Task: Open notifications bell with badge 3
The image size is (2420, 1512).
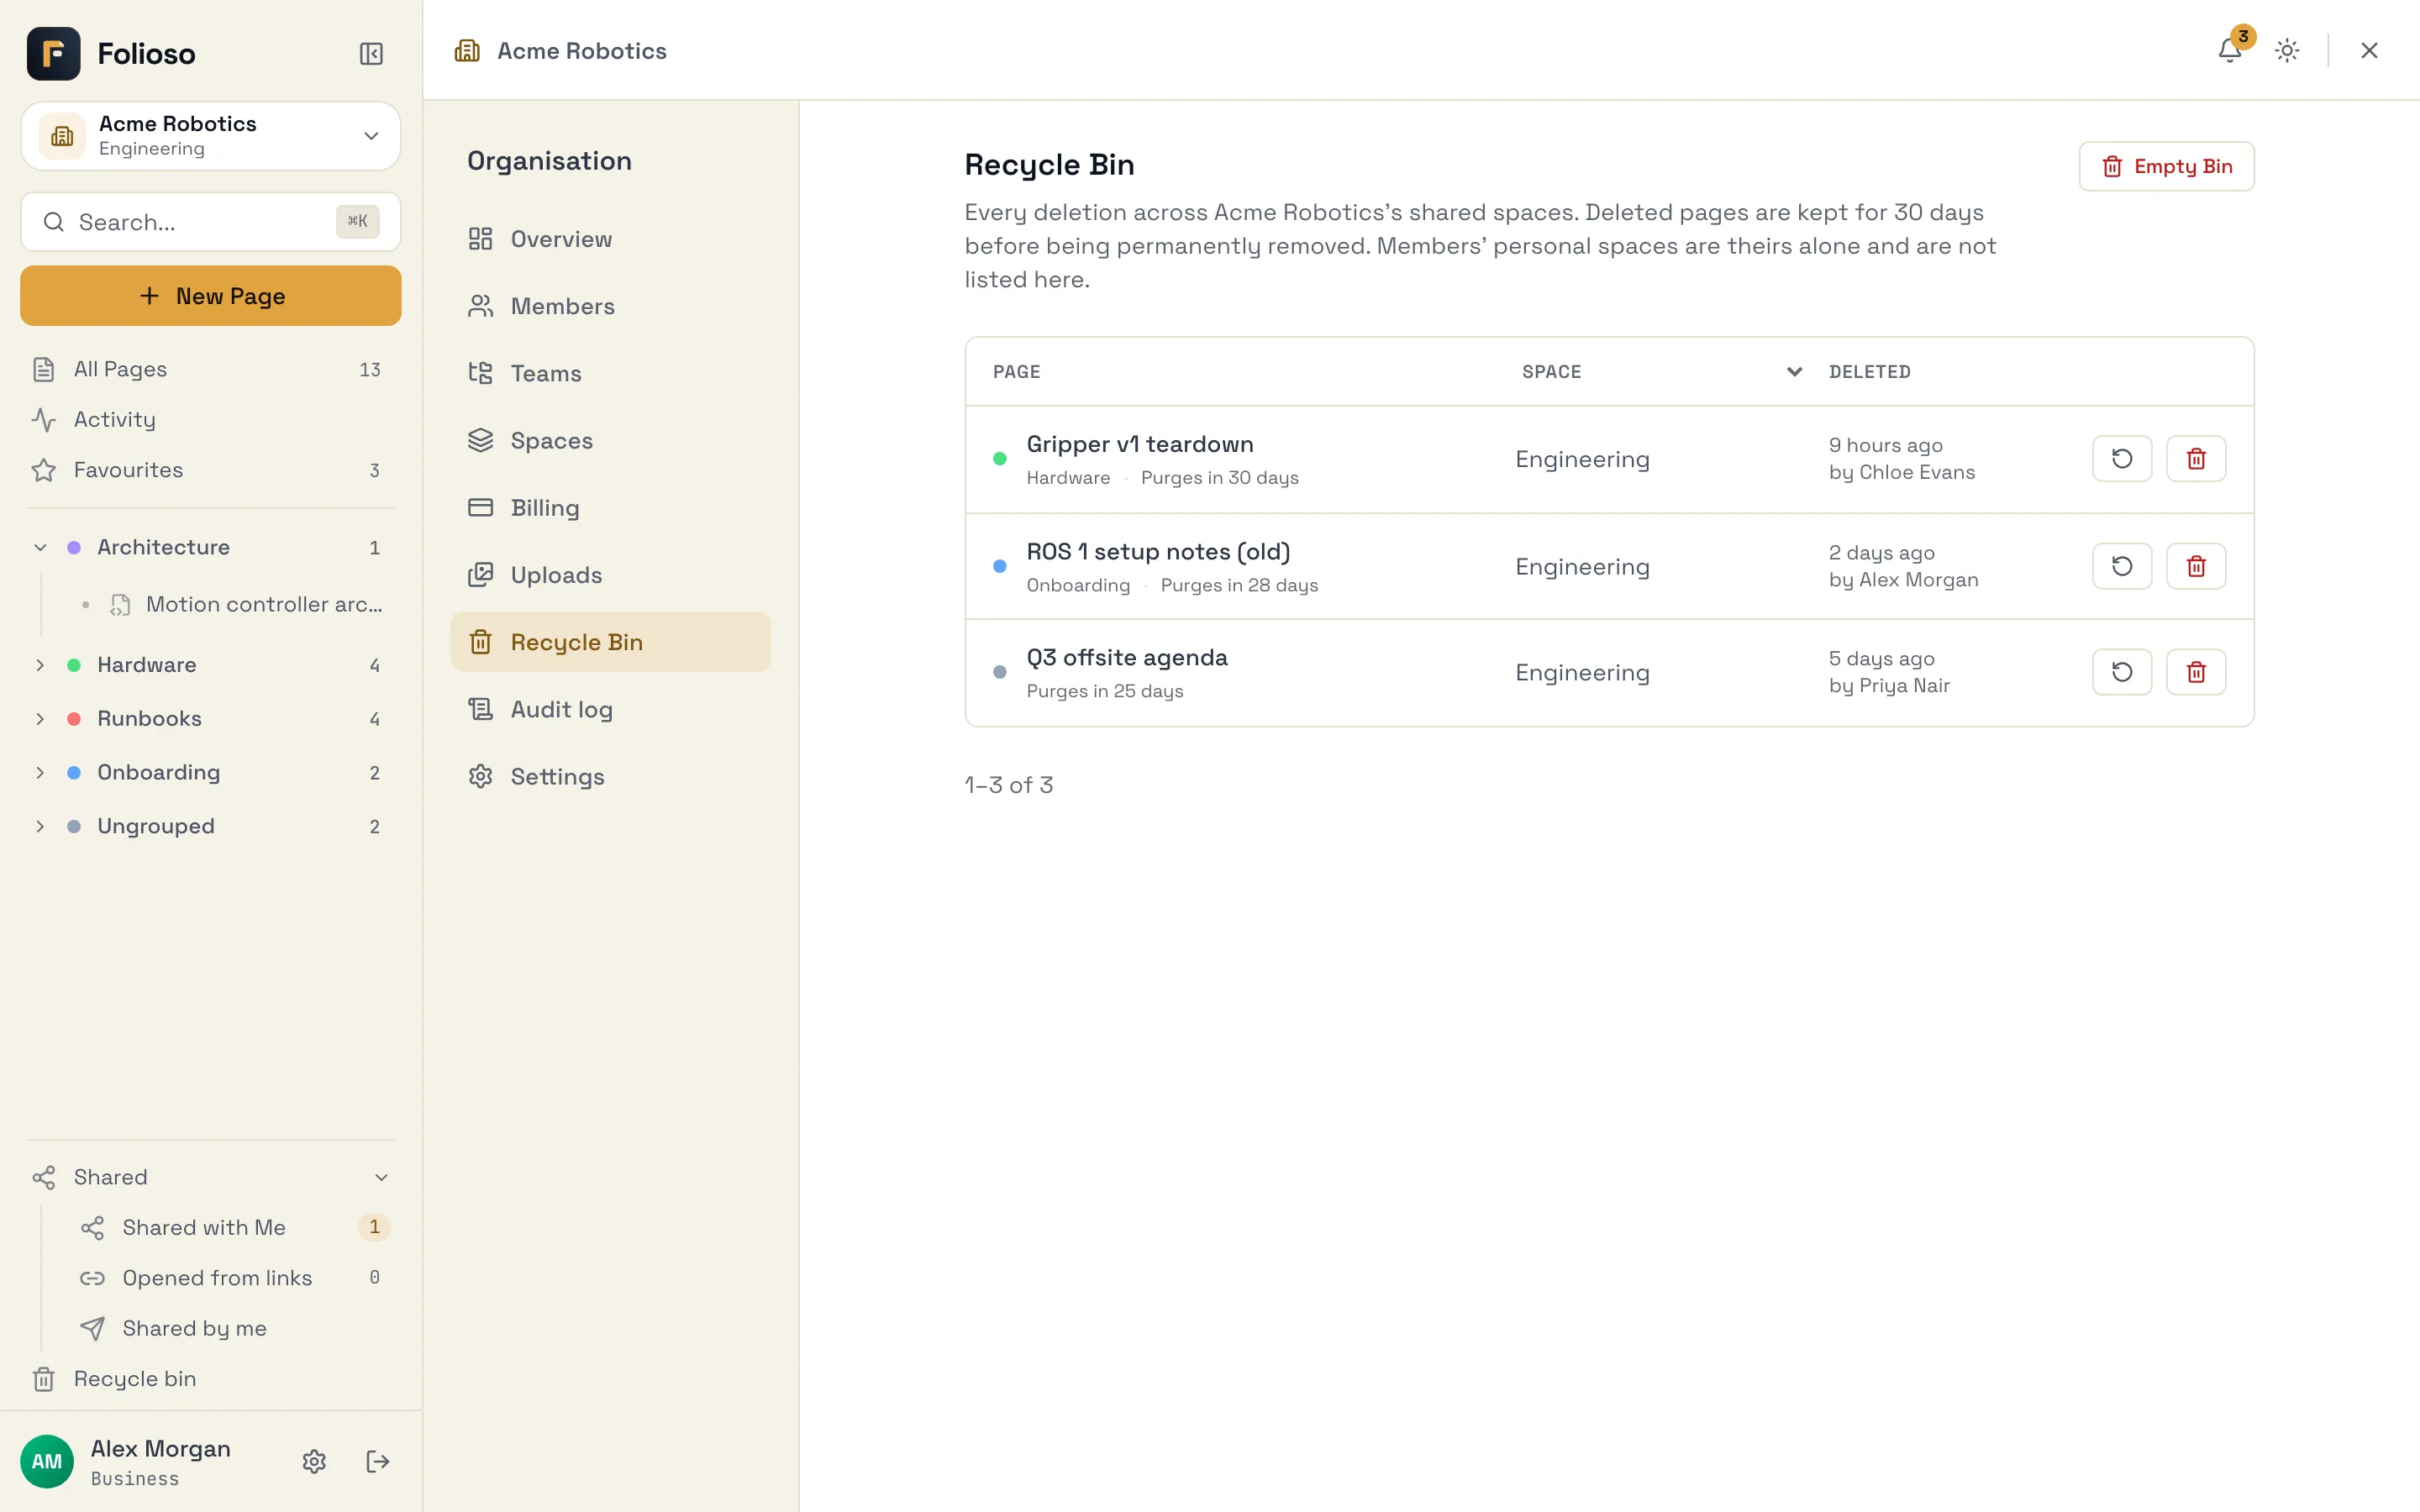Action: coord(2230,50)
